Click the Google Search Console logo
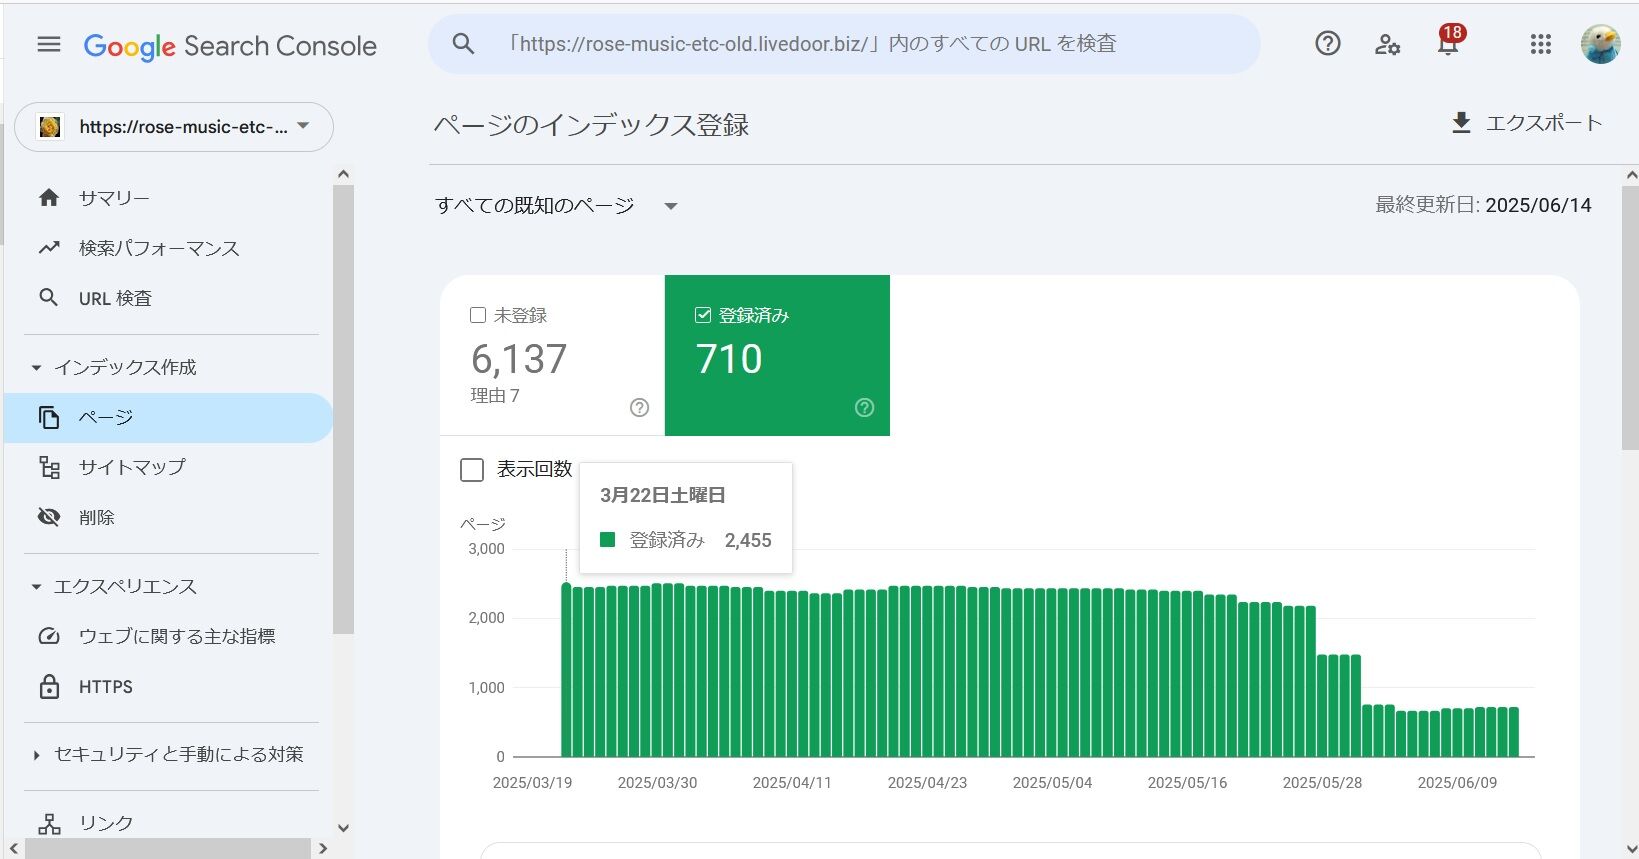This screenshot has height=859, width=1639. coord(230,46)
